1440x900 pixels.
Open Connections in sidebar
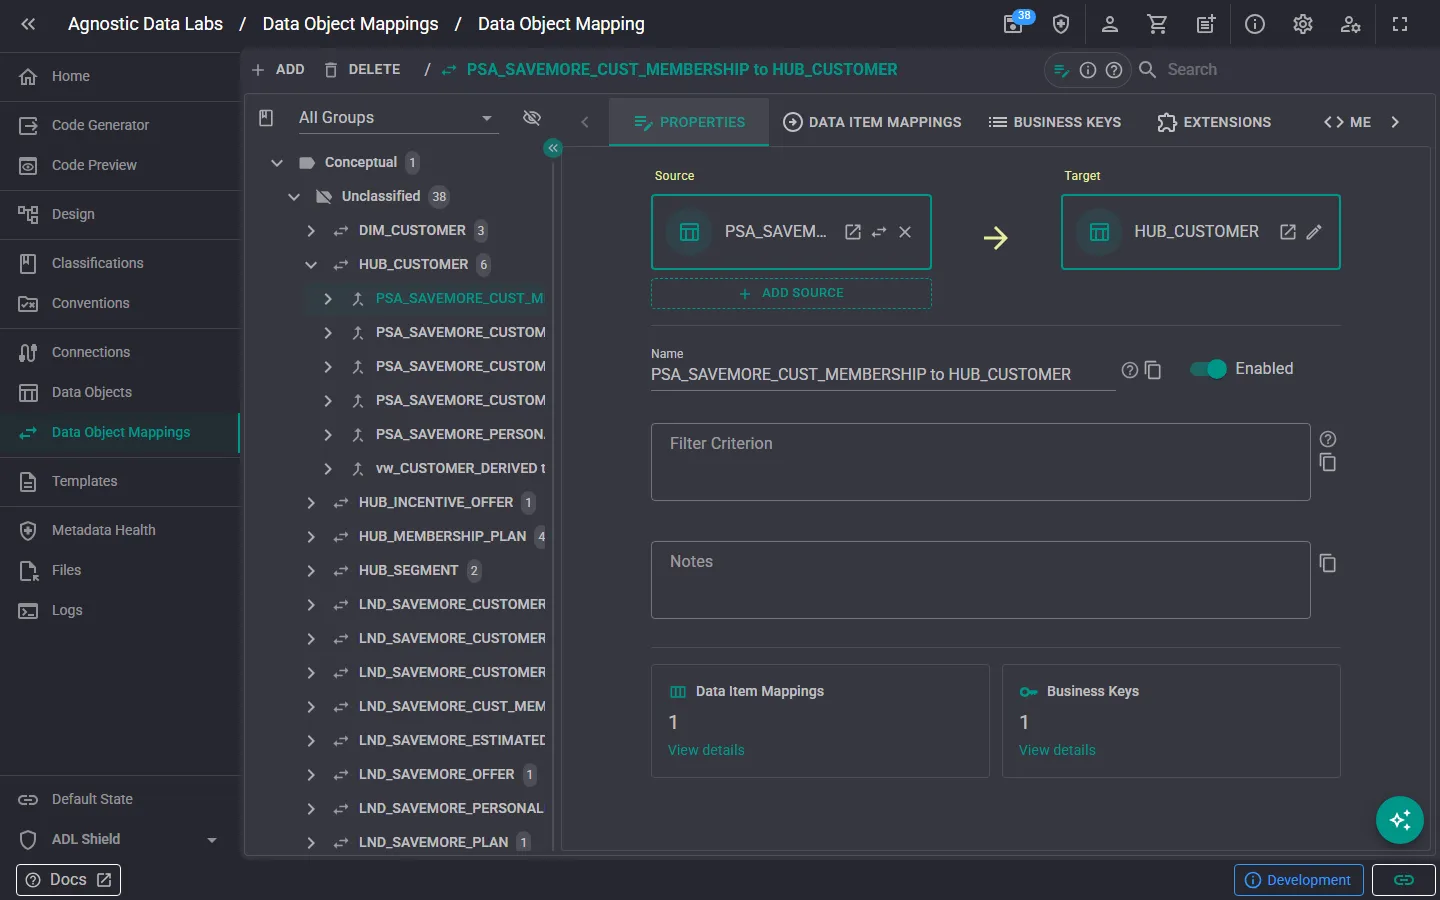pyautogui.click(x=120, y=352)
